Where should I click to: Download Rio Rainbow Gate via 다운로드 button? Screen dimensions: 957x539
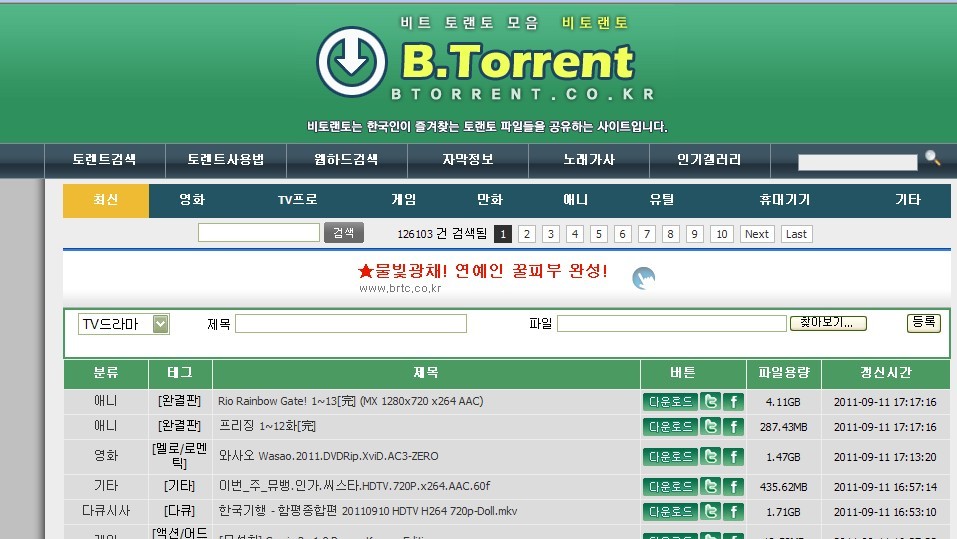click(670, 402)
